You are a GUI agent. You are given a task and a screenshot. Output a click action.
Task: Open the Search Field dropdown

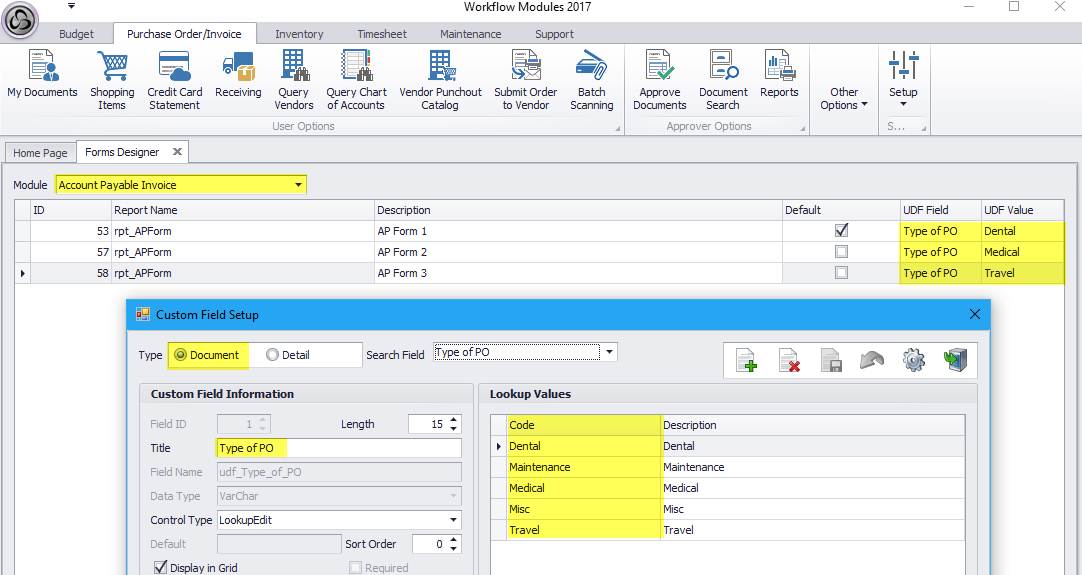pyautogui.click(x=610, y=352)
